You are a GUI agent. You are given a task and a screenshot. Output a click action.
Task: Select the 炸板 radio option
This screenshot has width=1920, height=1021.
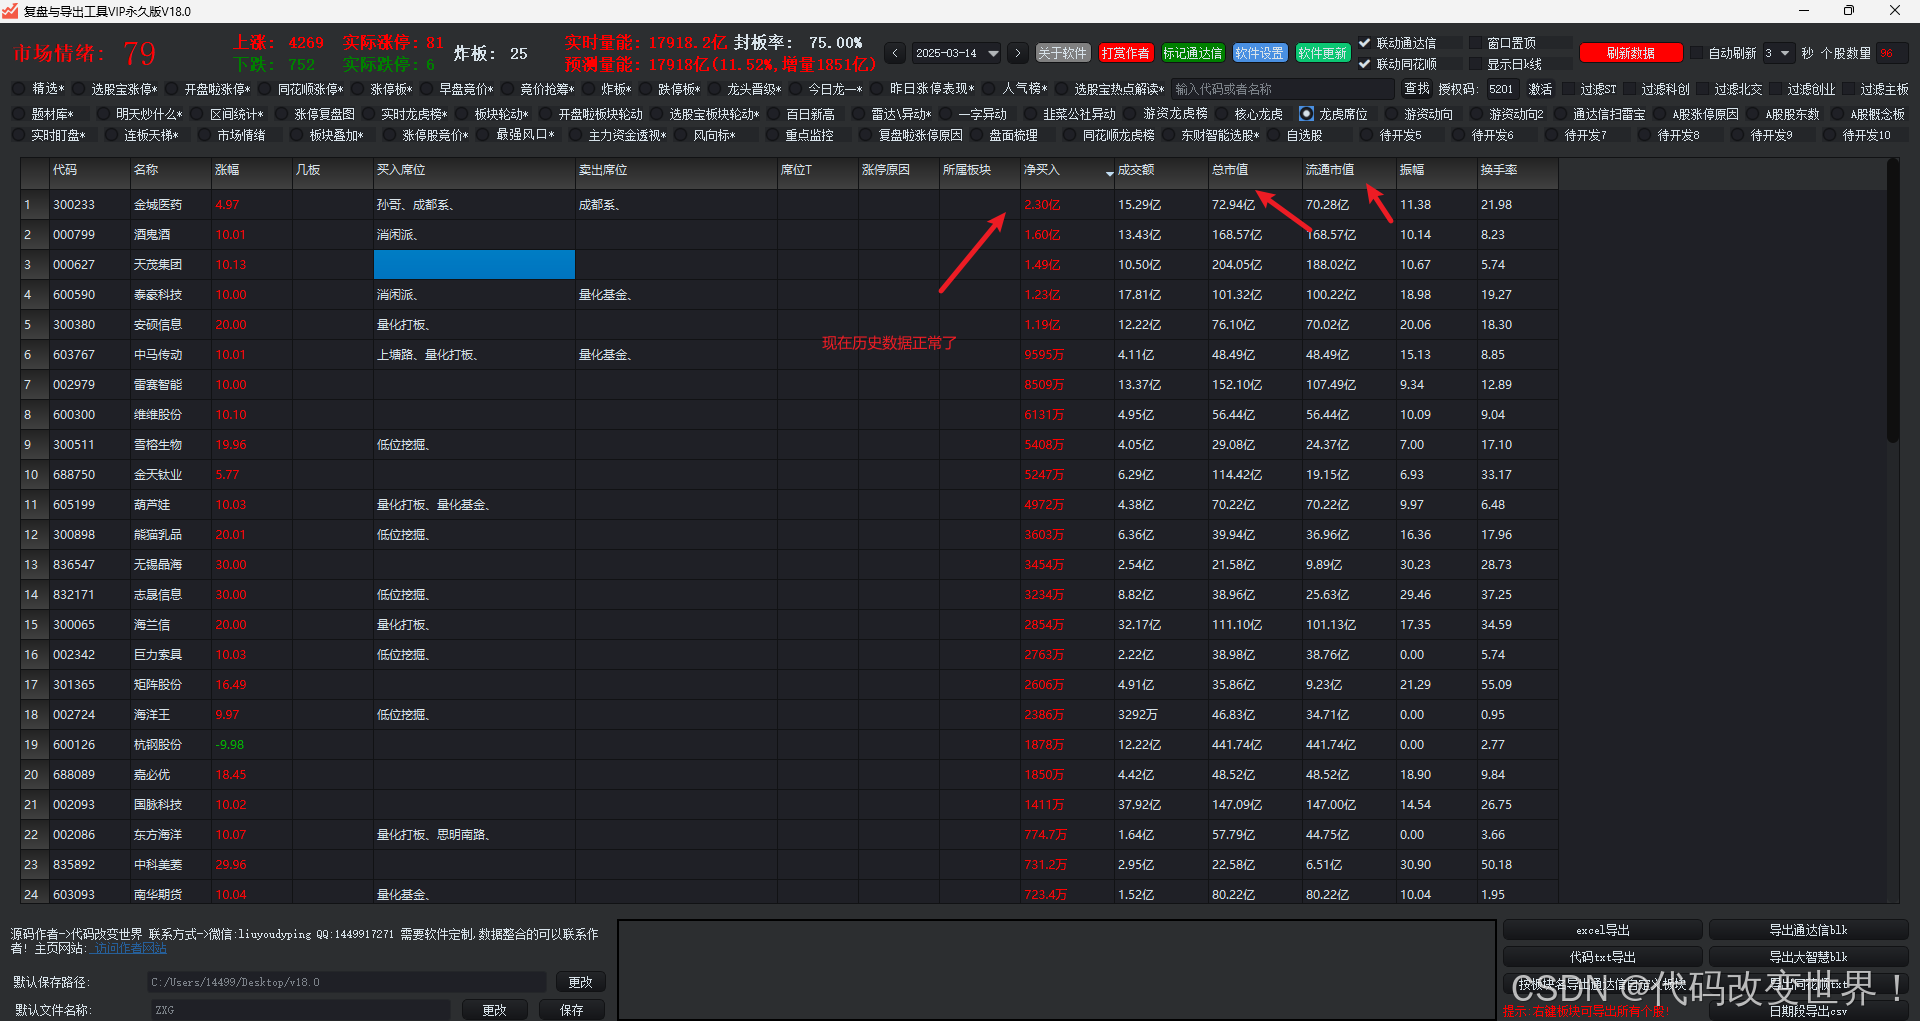587,89
